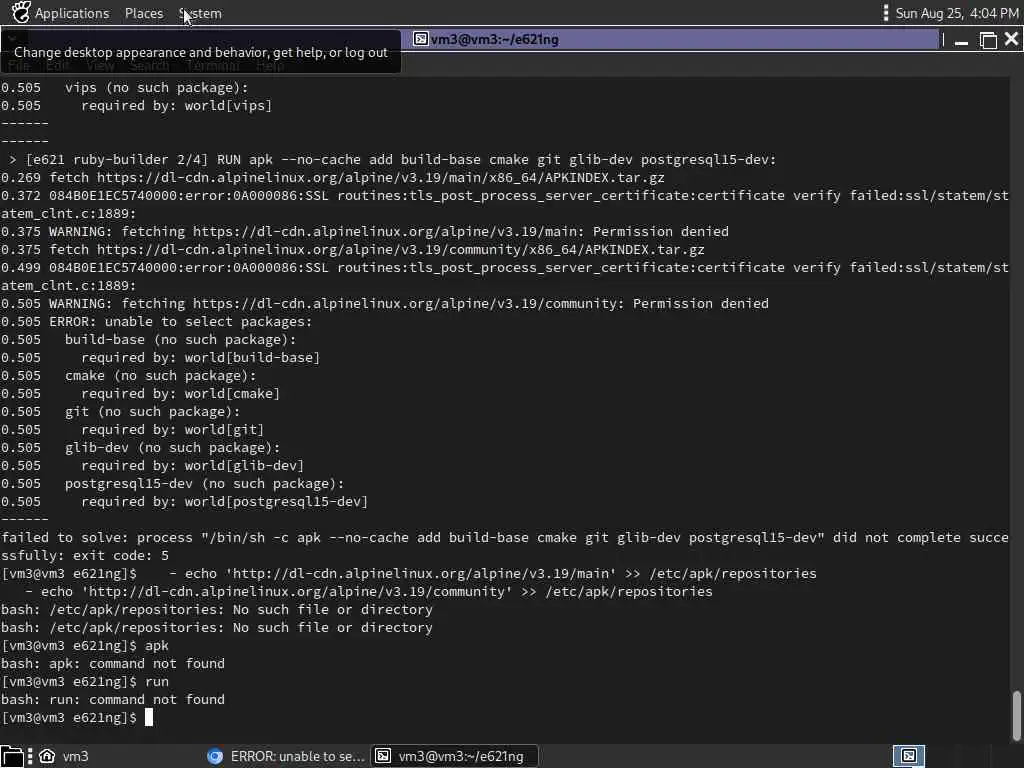Viewport: 1024px width, 768px height.
Task: Click the workspace switcher terminal thumbnail
Action: coord(909,756)
